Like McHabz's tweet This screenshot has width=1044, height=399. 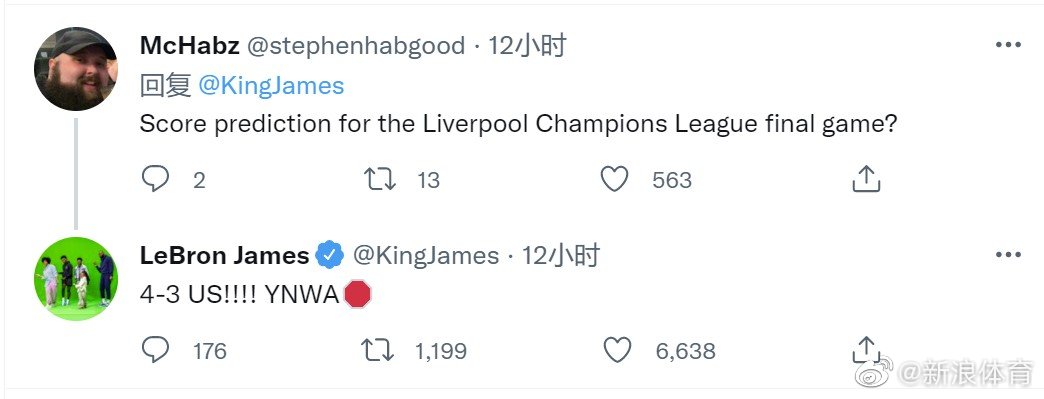pyautogui.click(x=614, y=179)
